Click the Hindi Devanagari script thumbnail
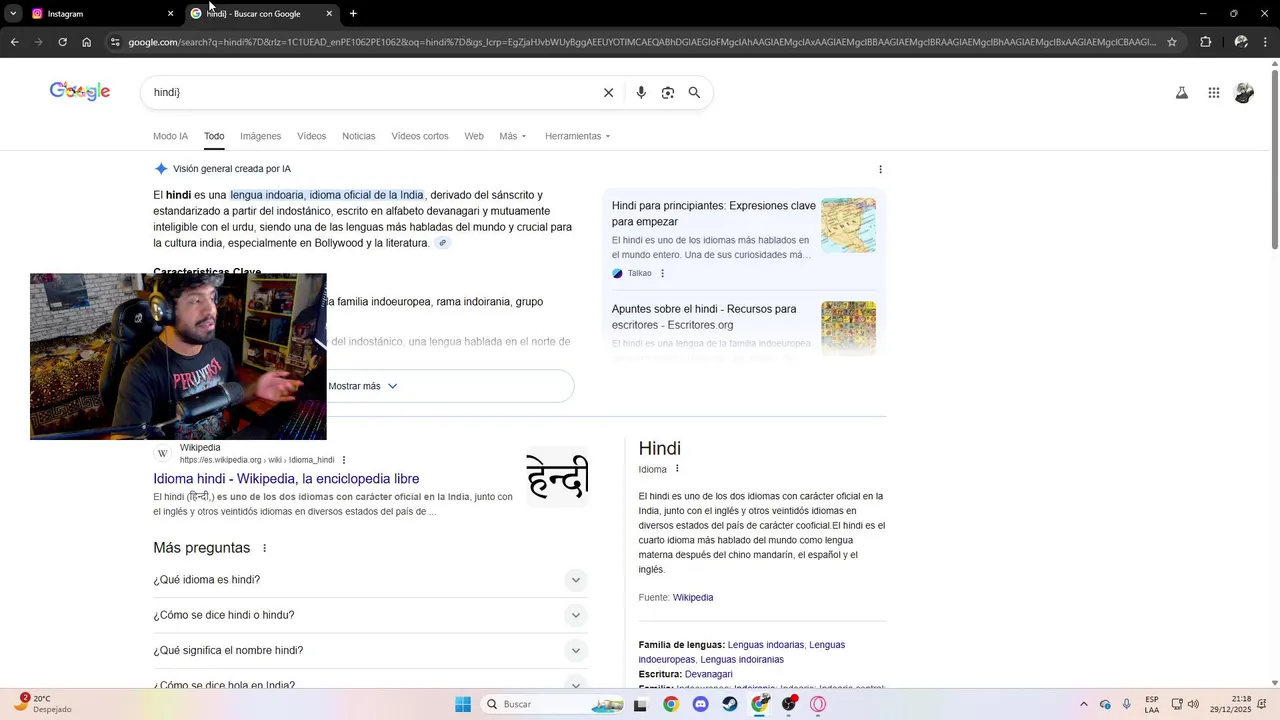The image size is (1280, 720). tap(557, 477)
